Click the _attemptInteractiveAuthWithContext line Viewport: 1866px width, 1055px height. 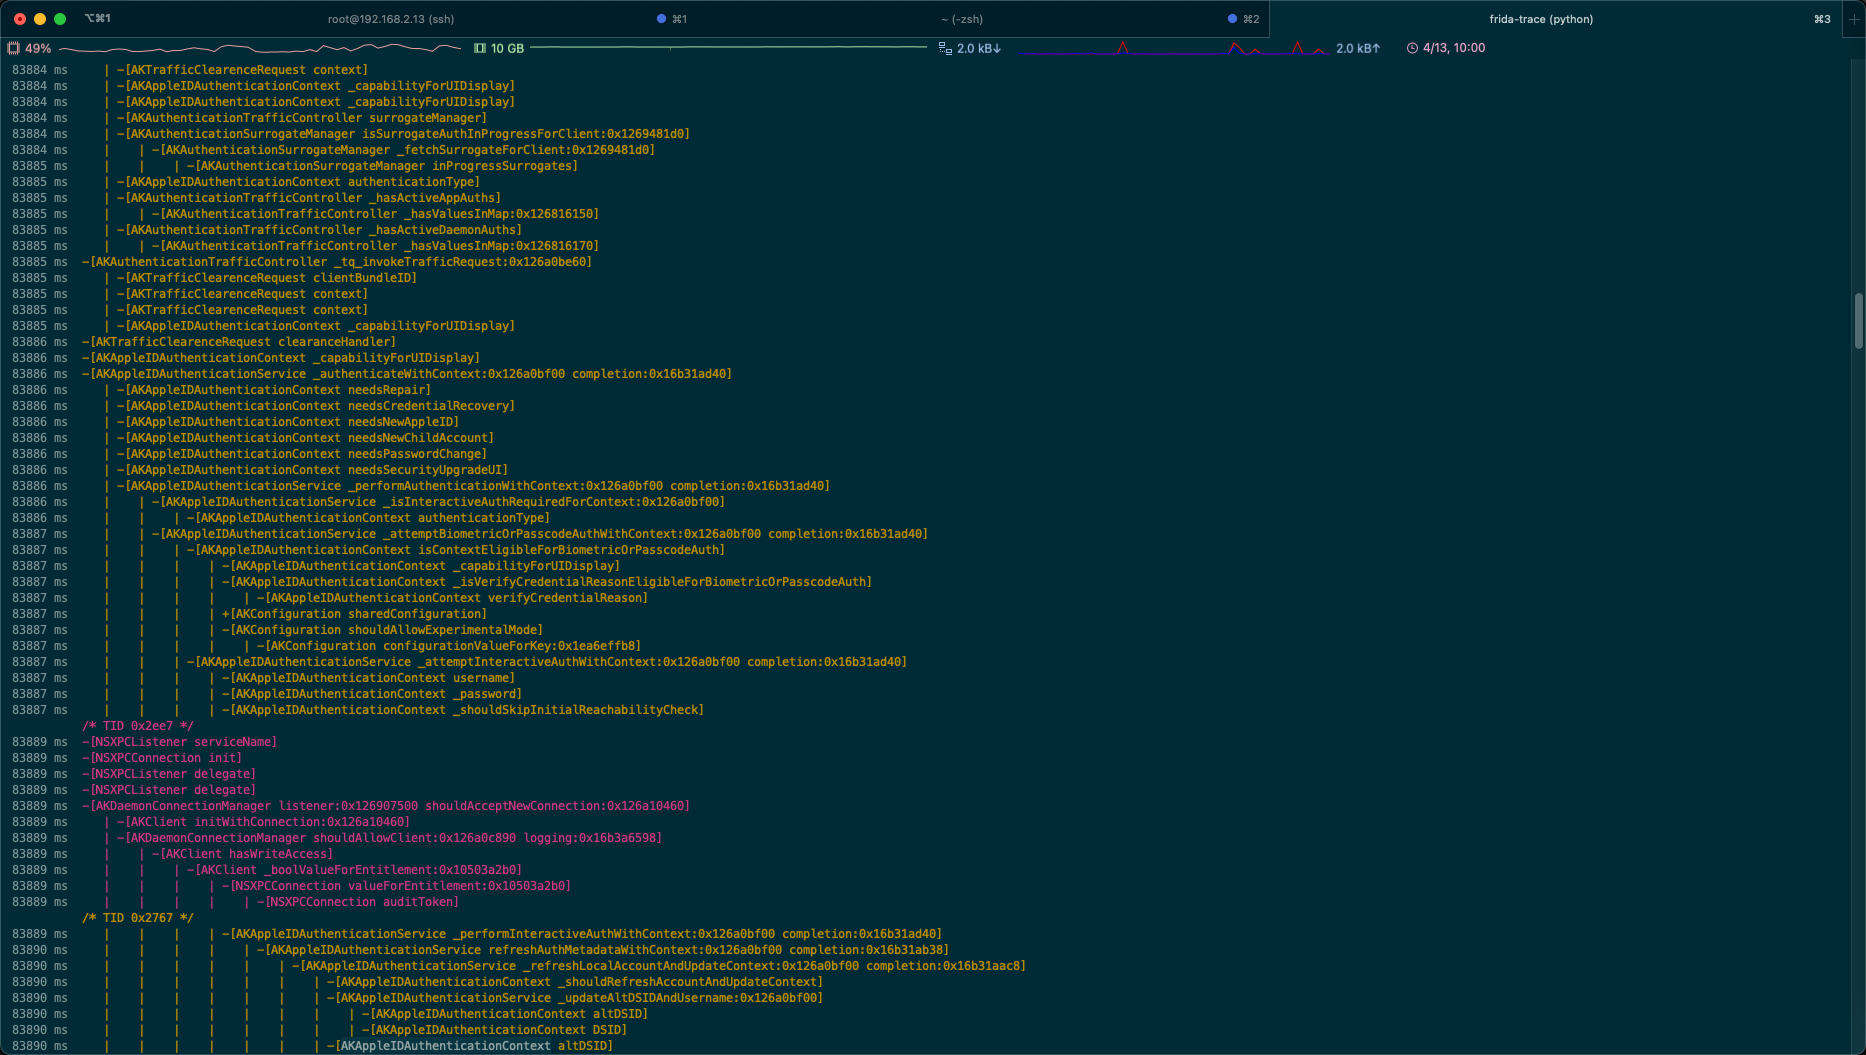tap(546, 662)
